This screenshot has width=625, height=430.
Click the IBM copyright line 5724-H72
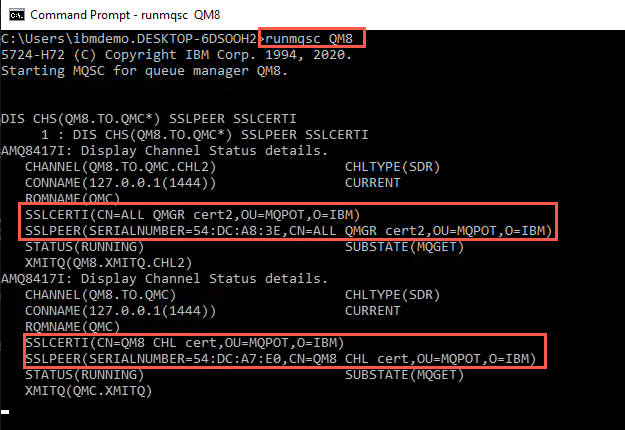tap(176, 55)
